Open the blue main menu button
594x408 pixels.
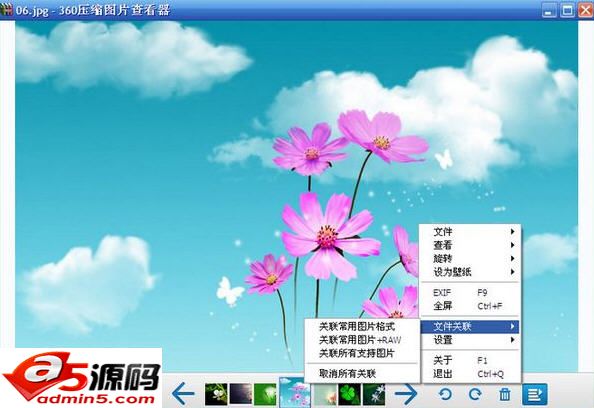(535, 394)
